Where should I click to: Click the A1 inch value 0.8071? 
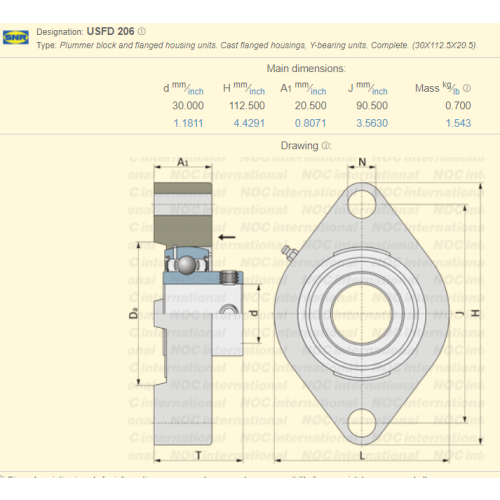click(x=310, y=123)
